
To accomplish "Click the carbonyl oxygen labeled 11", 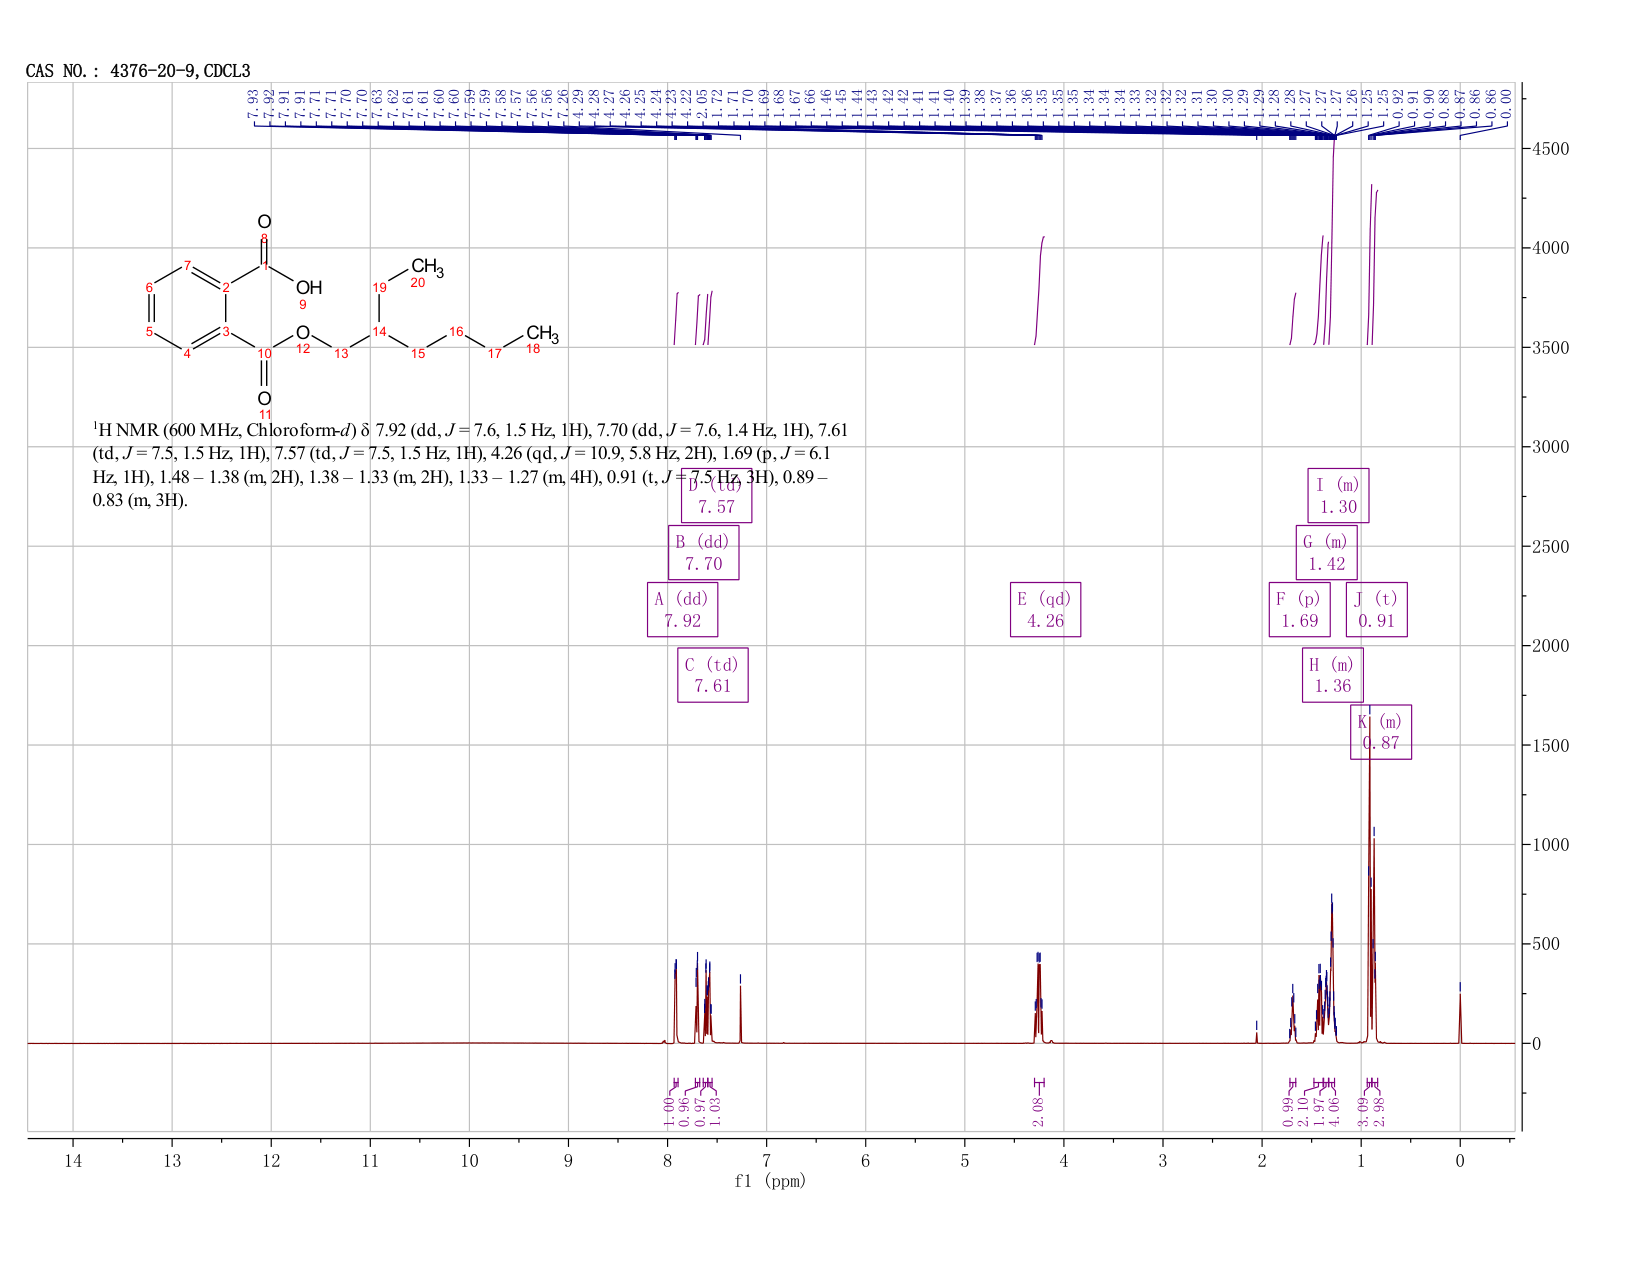I will (264, 398).
